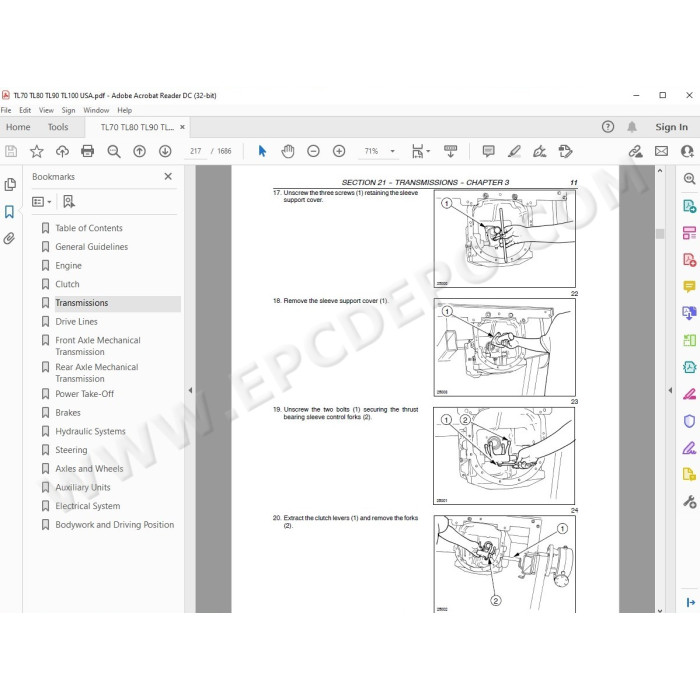Open the Window menu
This screenshot has height=700, width=700.
pos(96,110)
